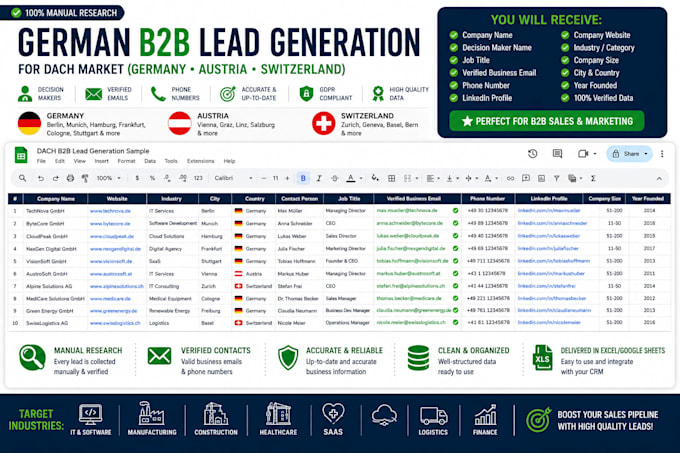Open version history clock icon
Image resolution: width=680 pixels, height=453 pixels.
(x=533, y=153)
